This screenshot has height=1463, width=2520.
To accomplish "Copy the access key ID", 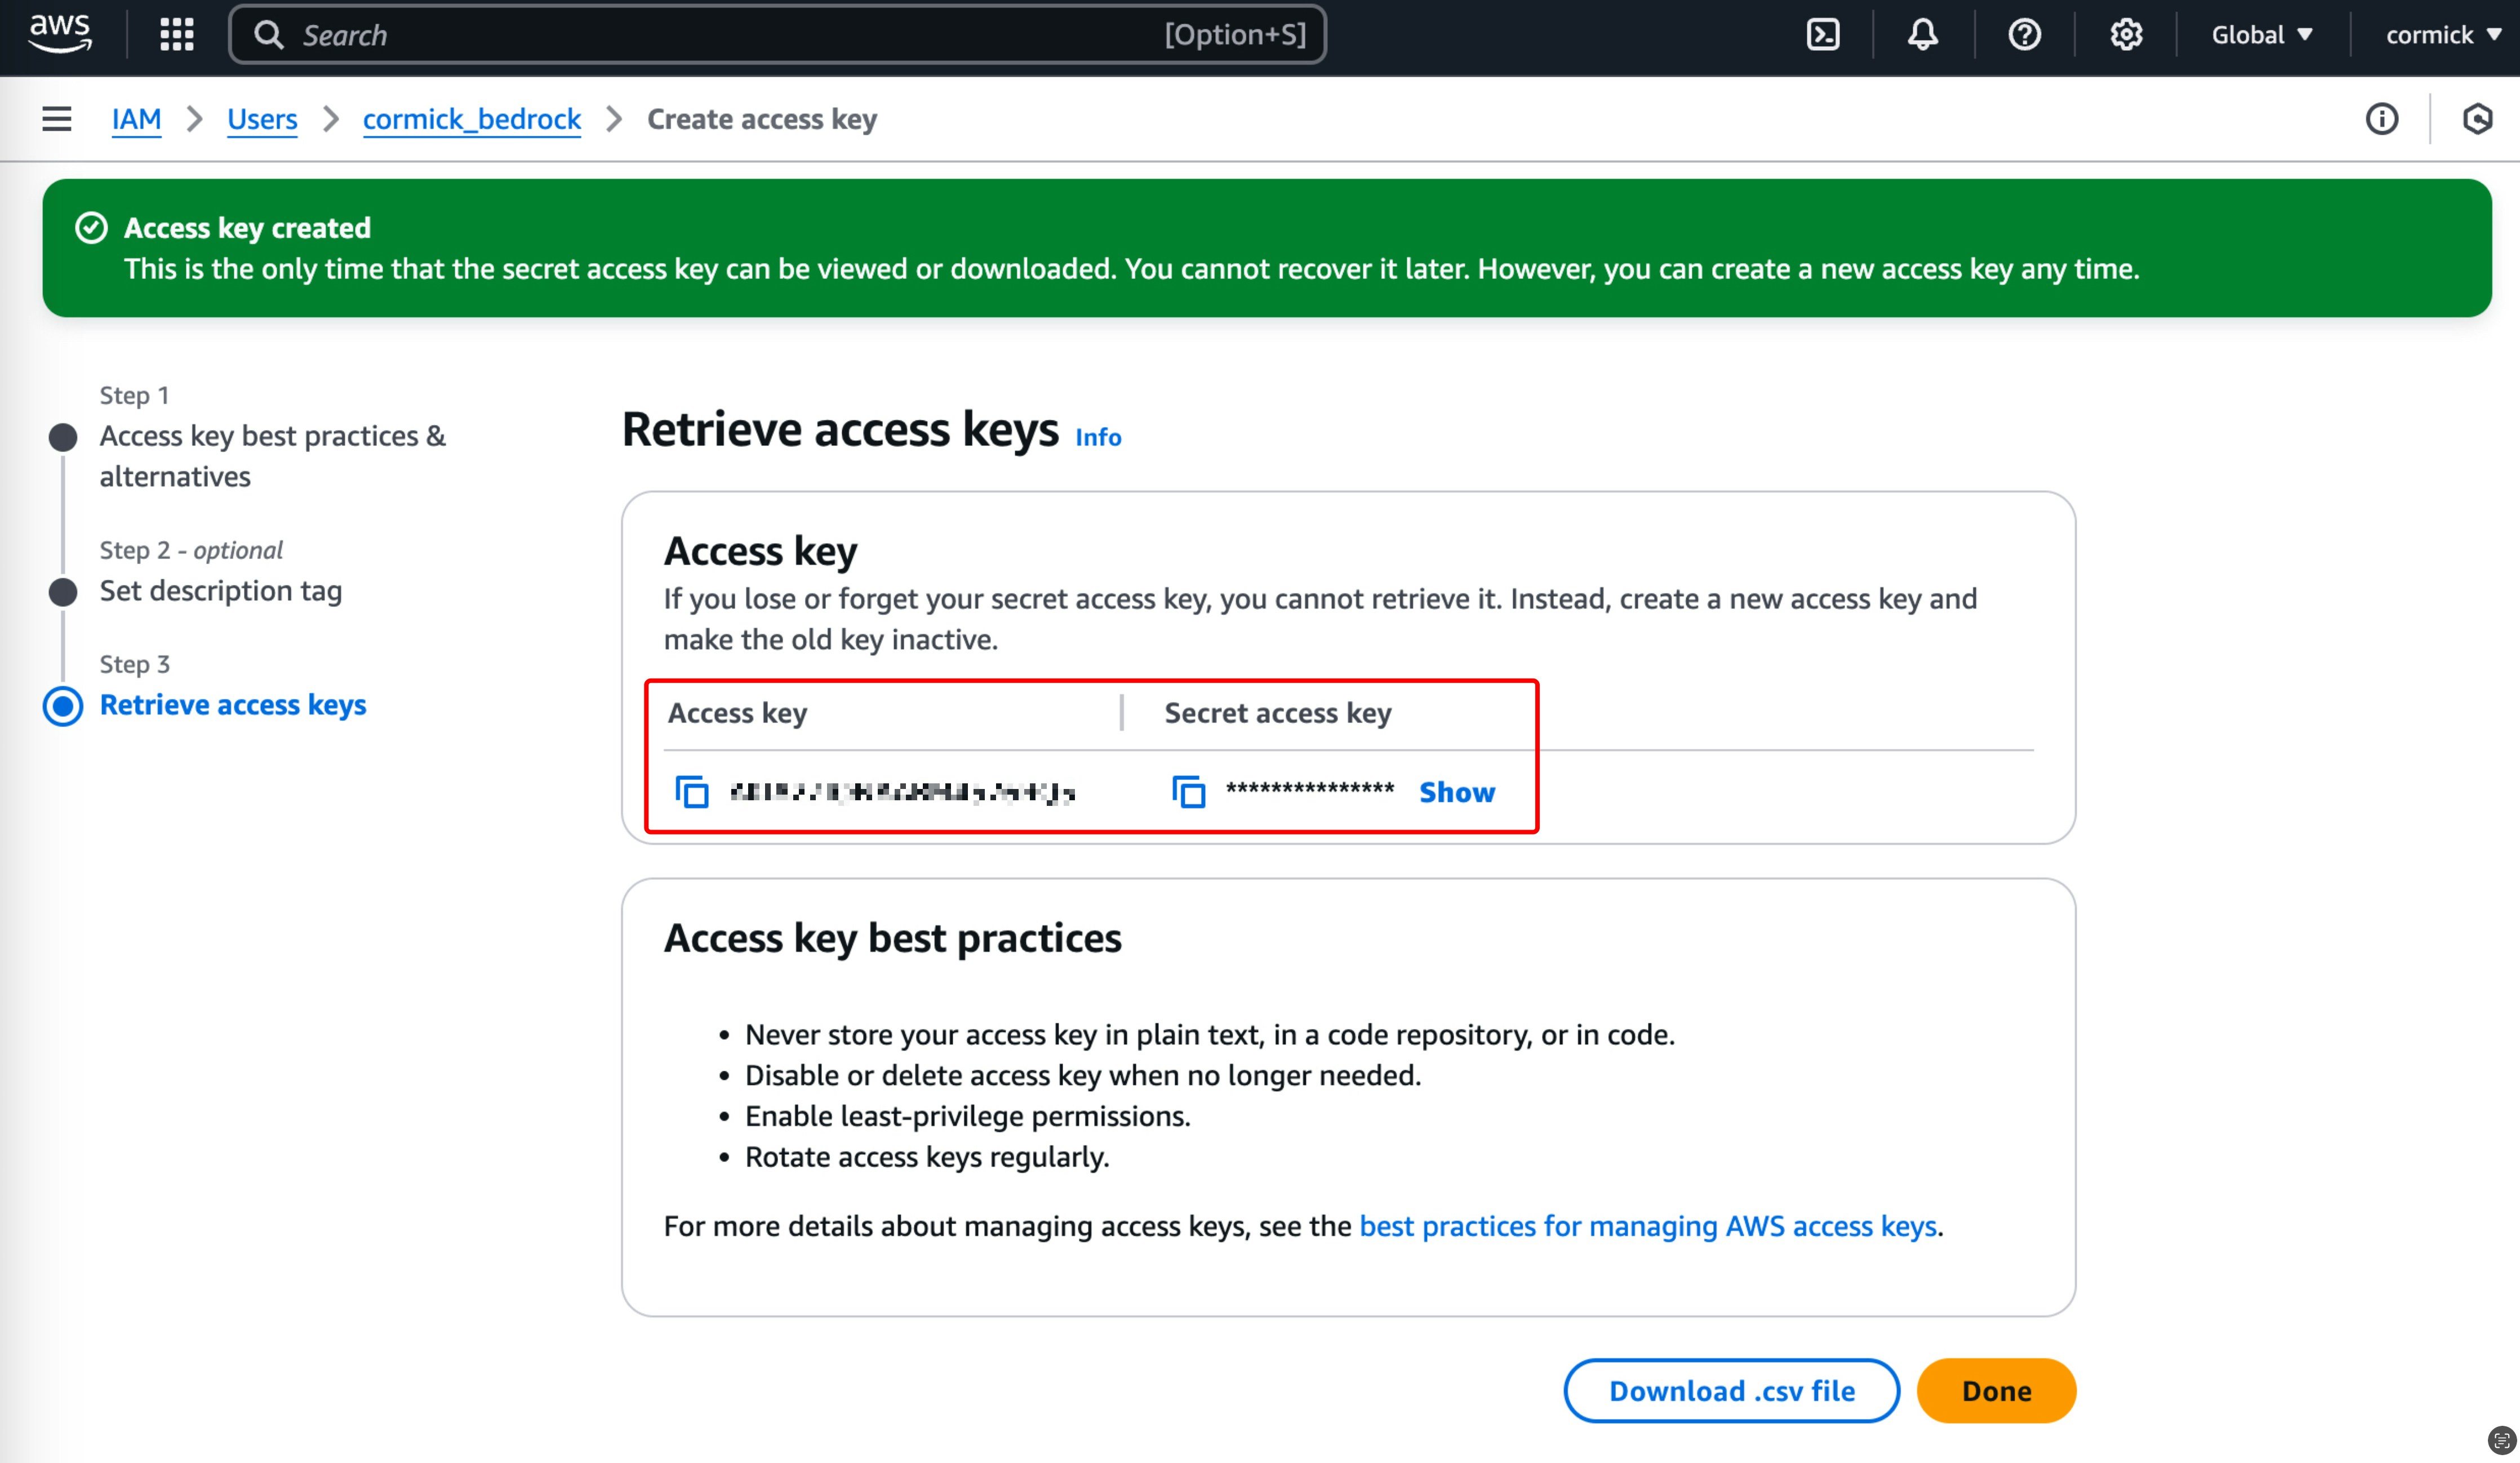I will tap(692, 792).
